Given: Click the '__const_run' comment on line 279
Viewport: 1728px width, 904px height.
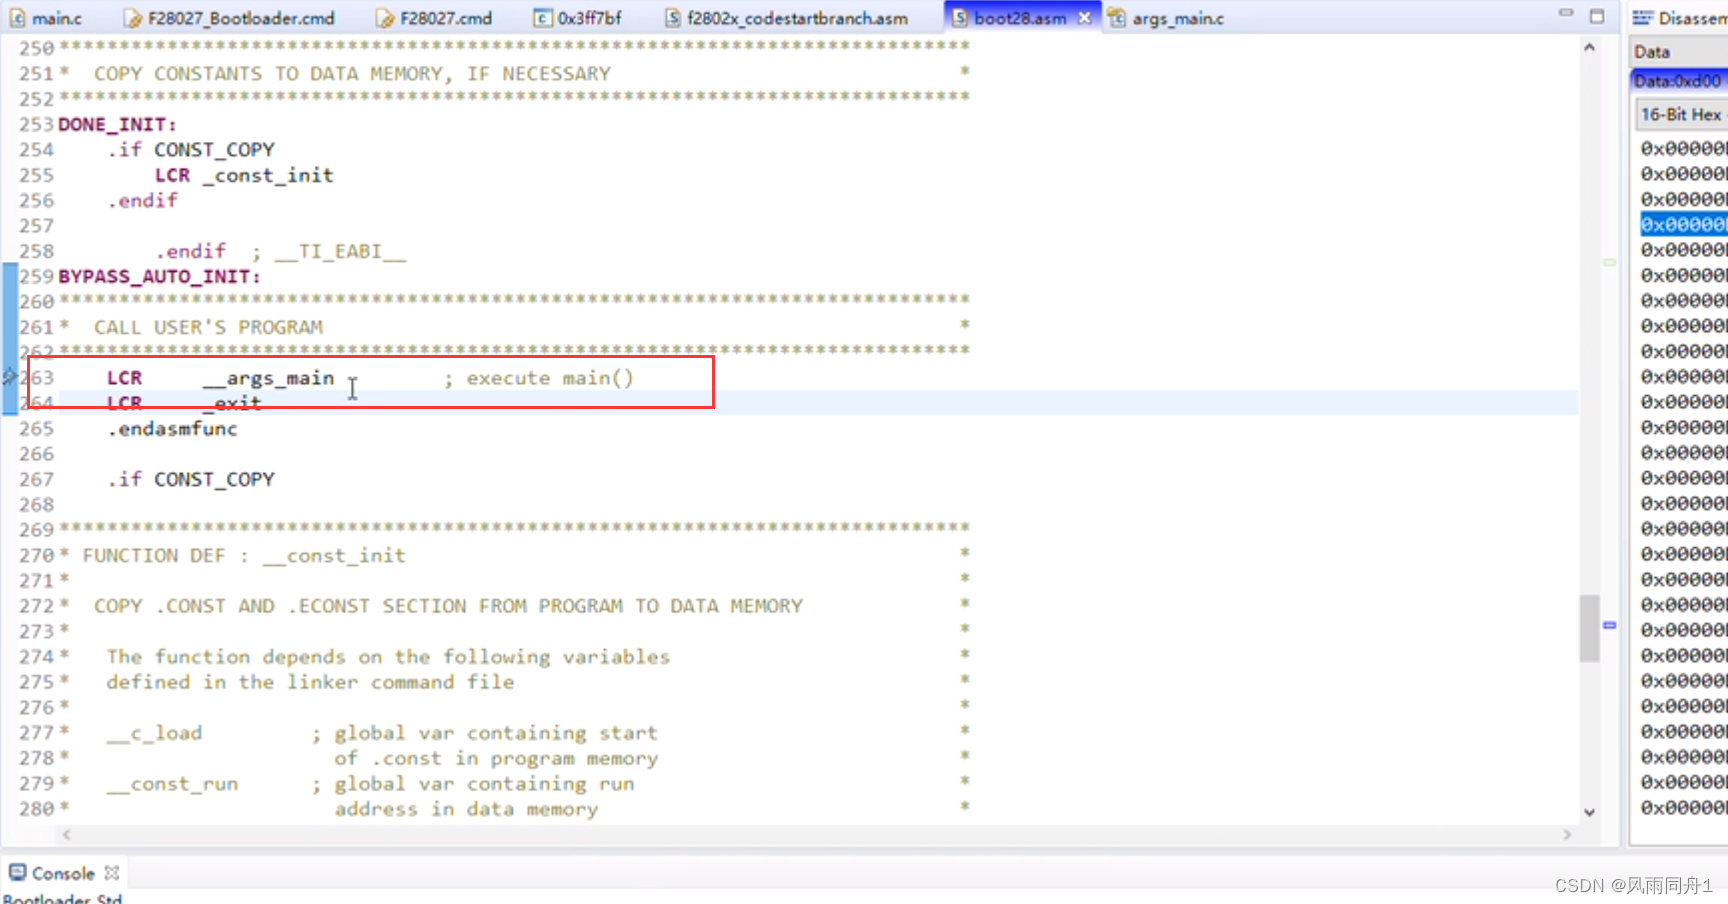Looking at the screenshot, I should [x=172, y=784].
